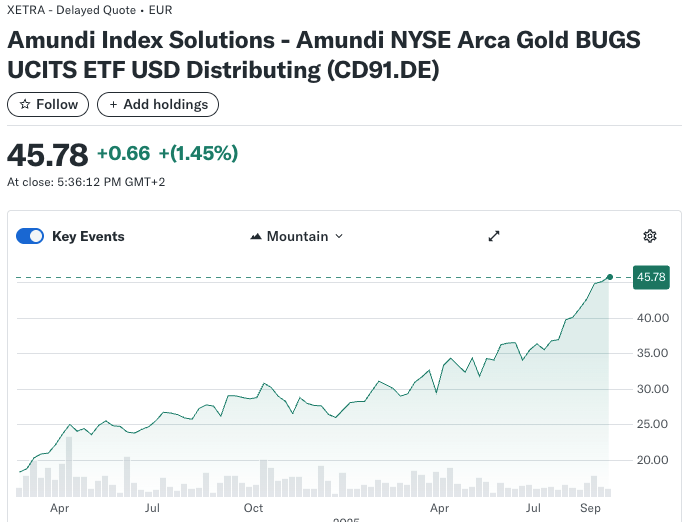Toggle the Key Events switch
The width and height of the screenshot is (694, 522).
[x=30, y=236]
